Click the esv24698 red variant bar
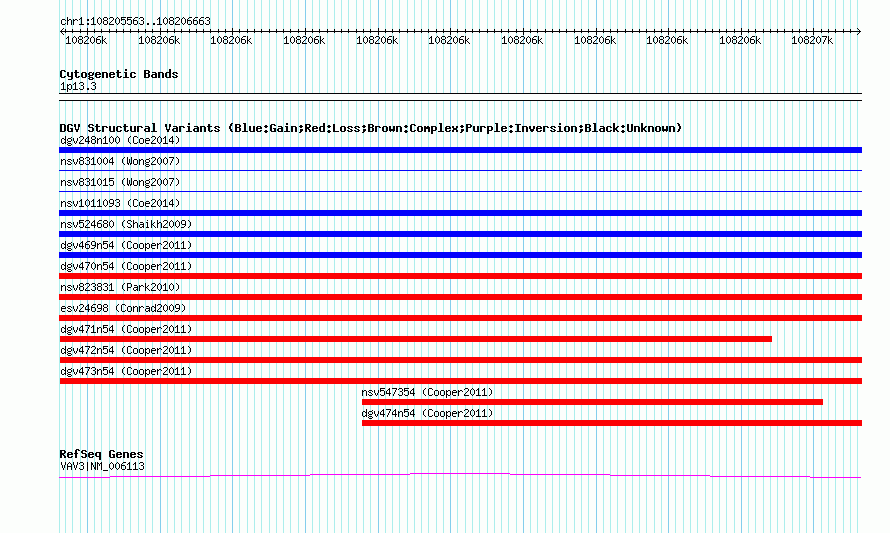Screen dimensions: 890x533 click(460, 318)
